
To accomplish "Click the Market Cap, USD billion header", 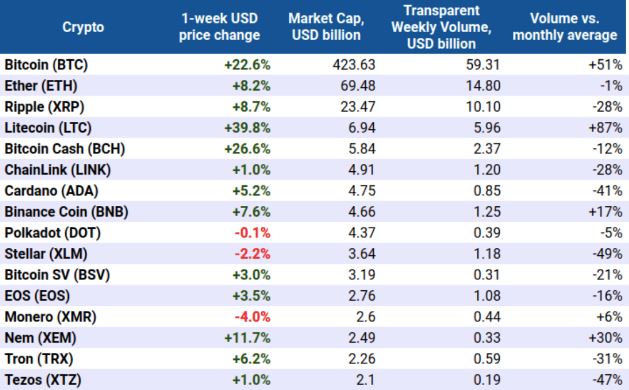I will (x=326, y=27).
